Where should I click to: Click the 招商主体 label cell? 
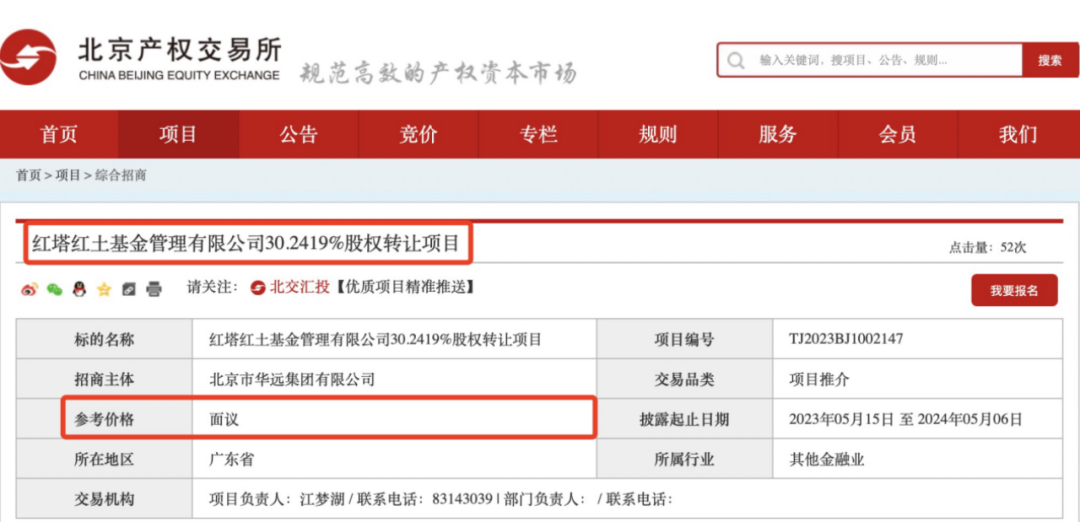(104, 379)
